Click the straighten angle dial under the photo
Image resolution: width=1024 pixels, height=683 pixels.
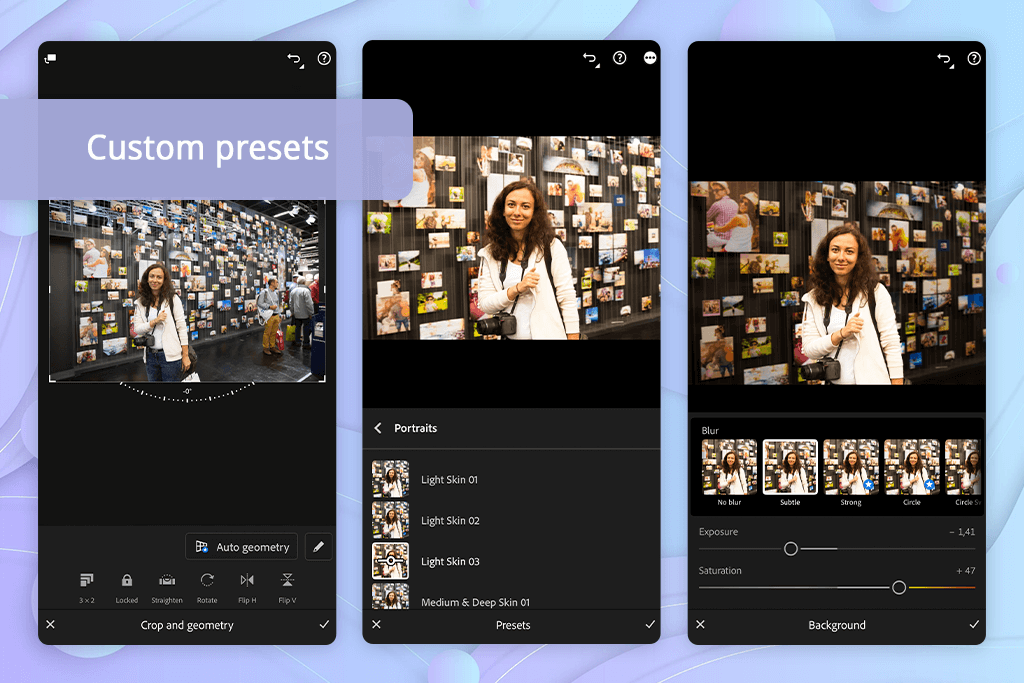187,392
